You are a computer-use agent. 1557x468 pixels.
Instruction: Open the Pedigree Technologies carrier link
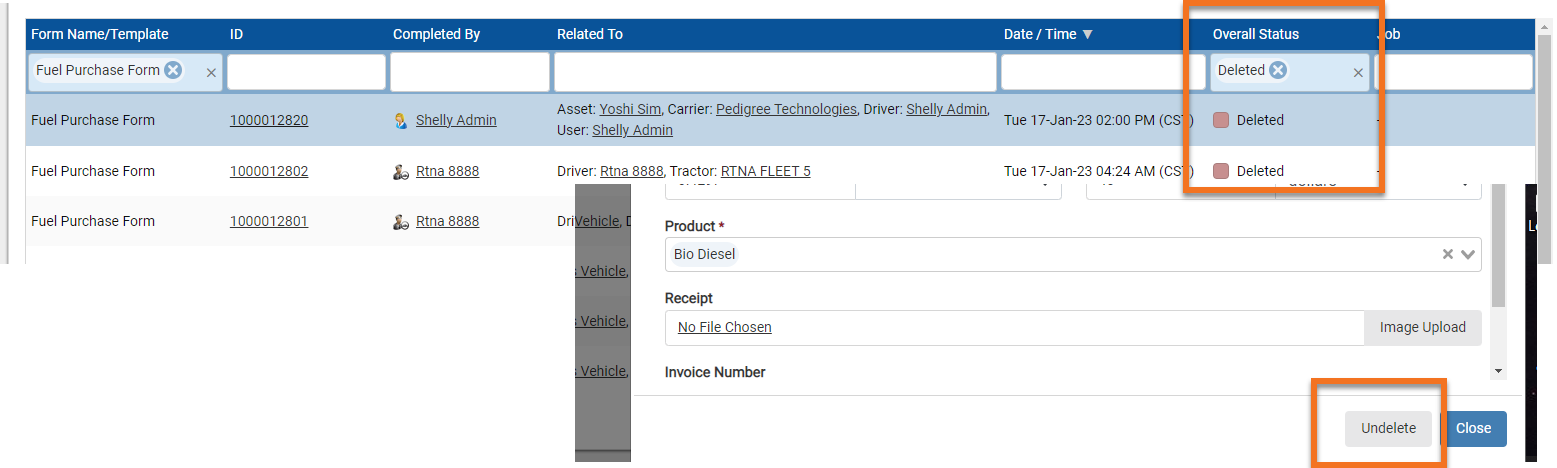[x=787, y=109]
